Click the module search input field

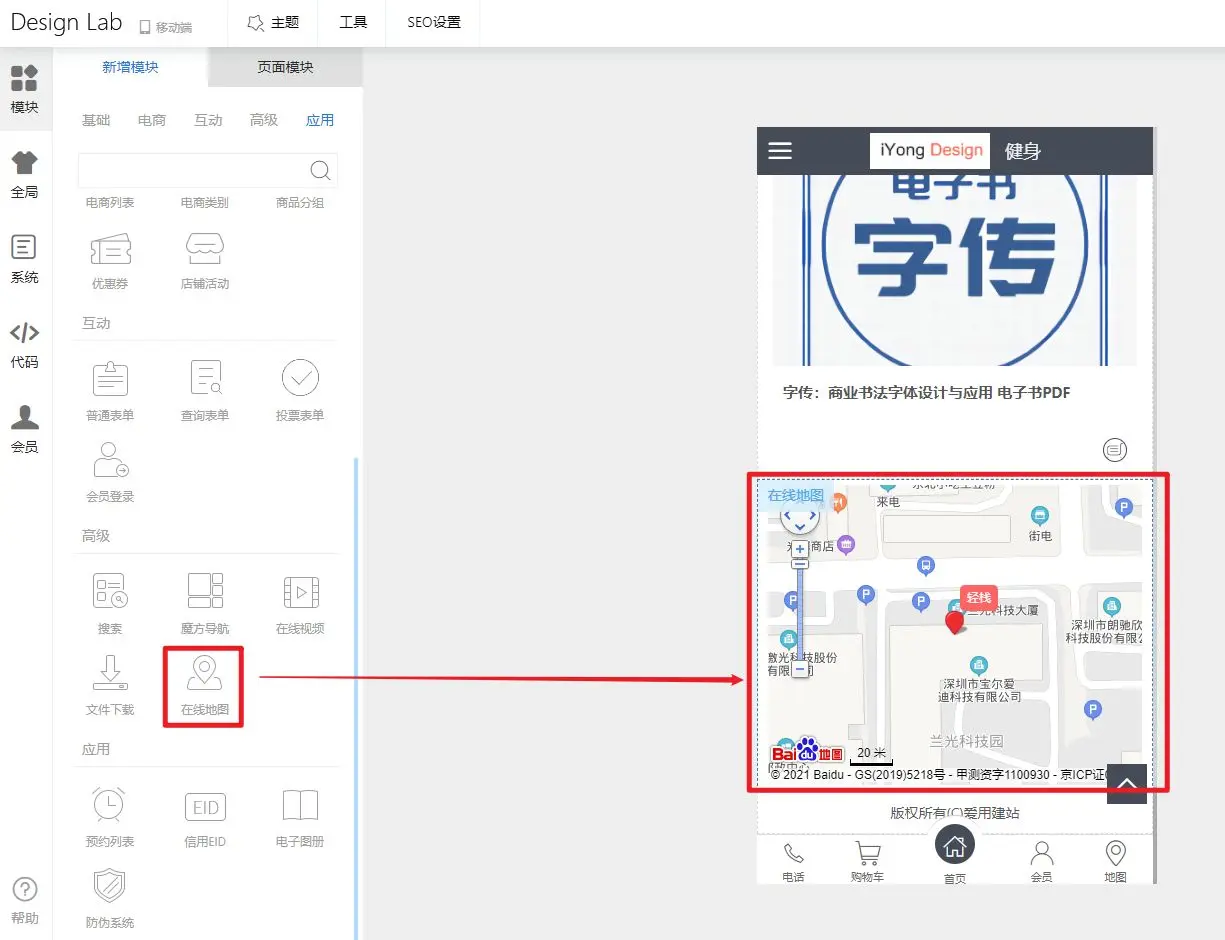click(x=190, y=170)
